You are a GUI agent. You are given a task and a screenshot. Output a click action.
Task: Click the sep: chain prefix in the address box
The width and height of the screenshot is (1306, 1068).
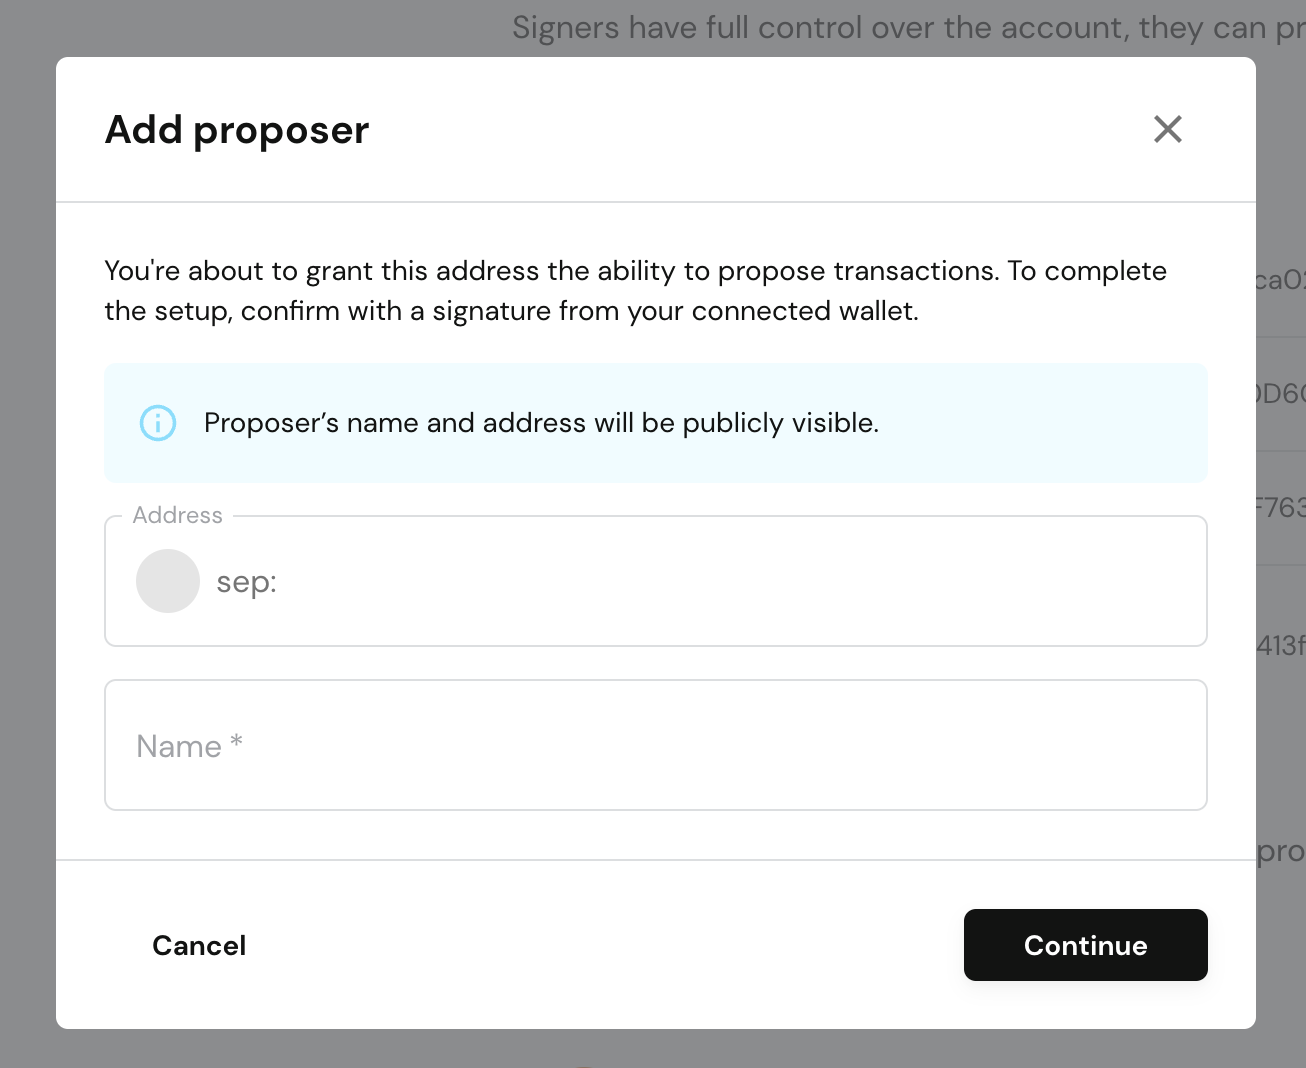tap(246, 581)
